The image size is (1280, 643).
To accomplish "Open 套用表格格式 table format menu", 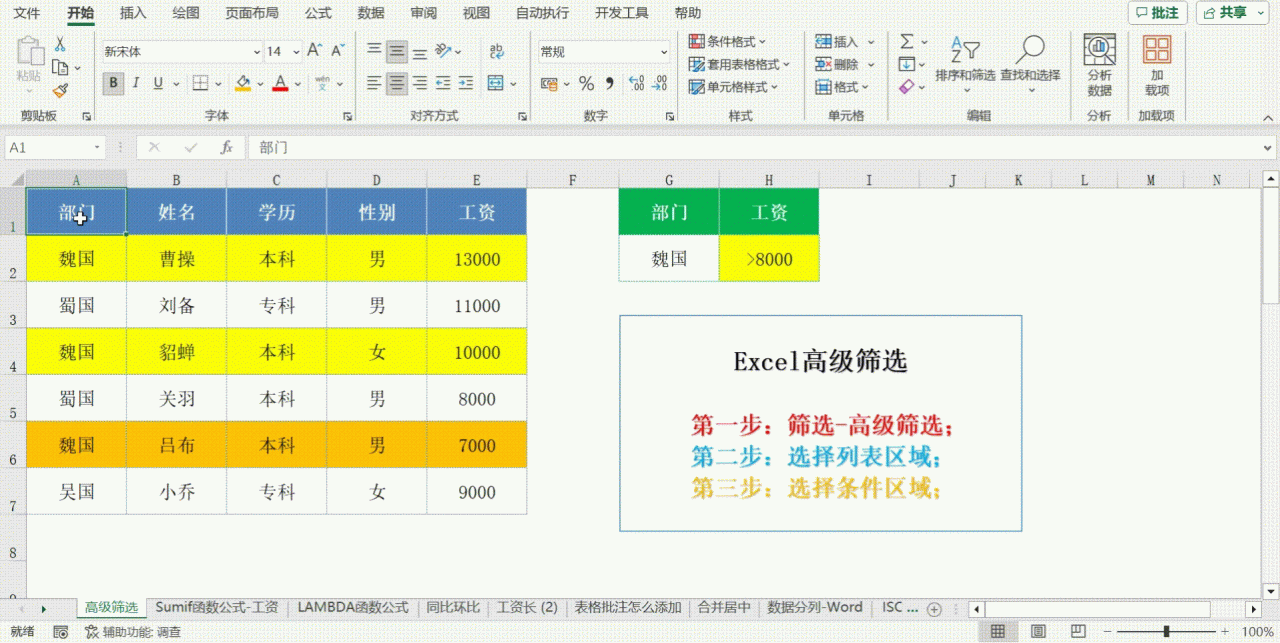I will [740, 64].
